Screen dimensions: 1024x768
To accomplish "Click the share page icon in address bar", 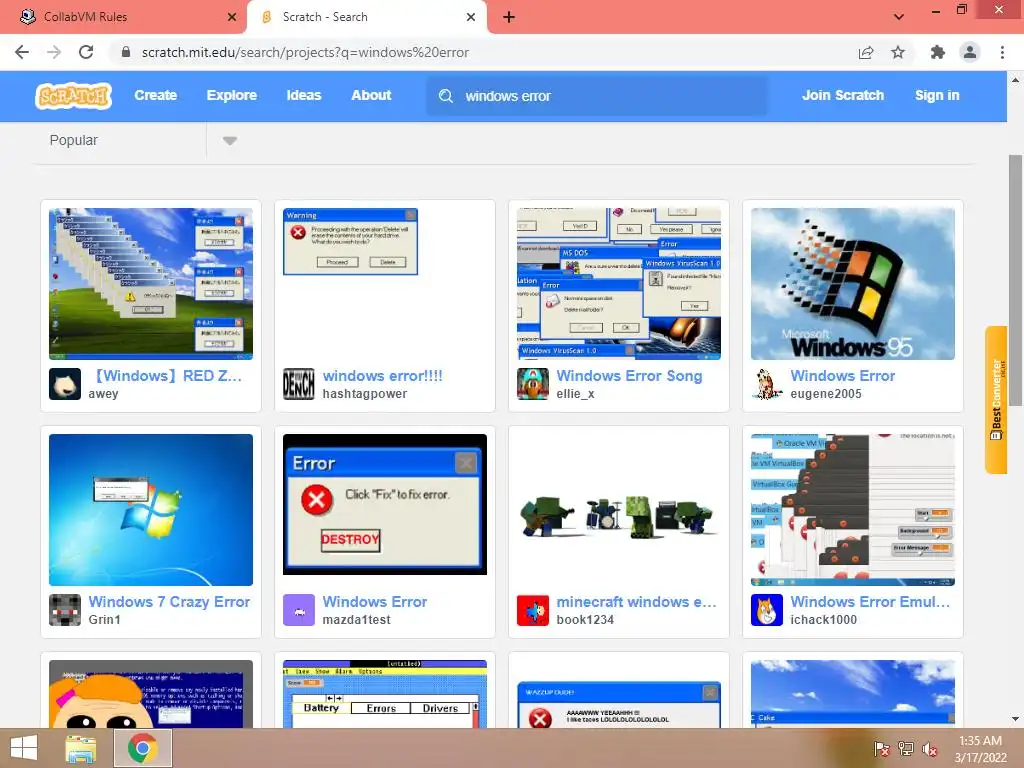I will point(866,52).
